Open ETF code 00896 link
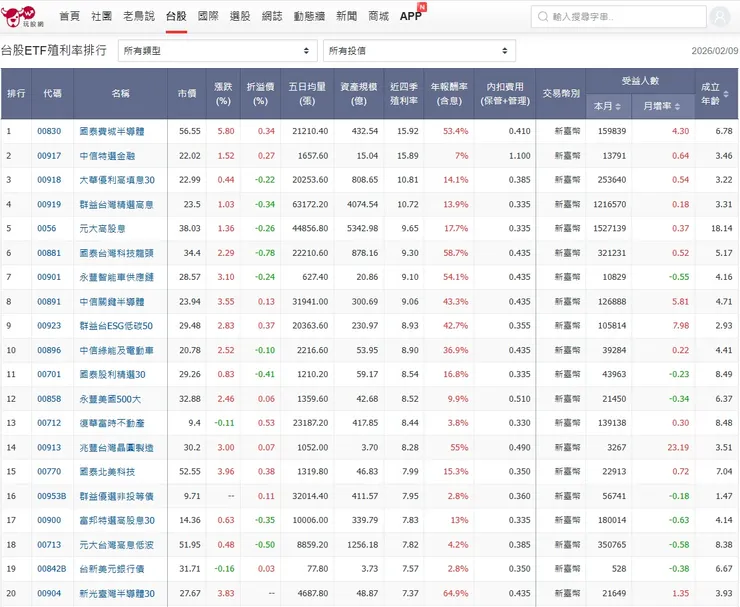The height and width of the screenshot is (607, 740). [x=49, y=350]
